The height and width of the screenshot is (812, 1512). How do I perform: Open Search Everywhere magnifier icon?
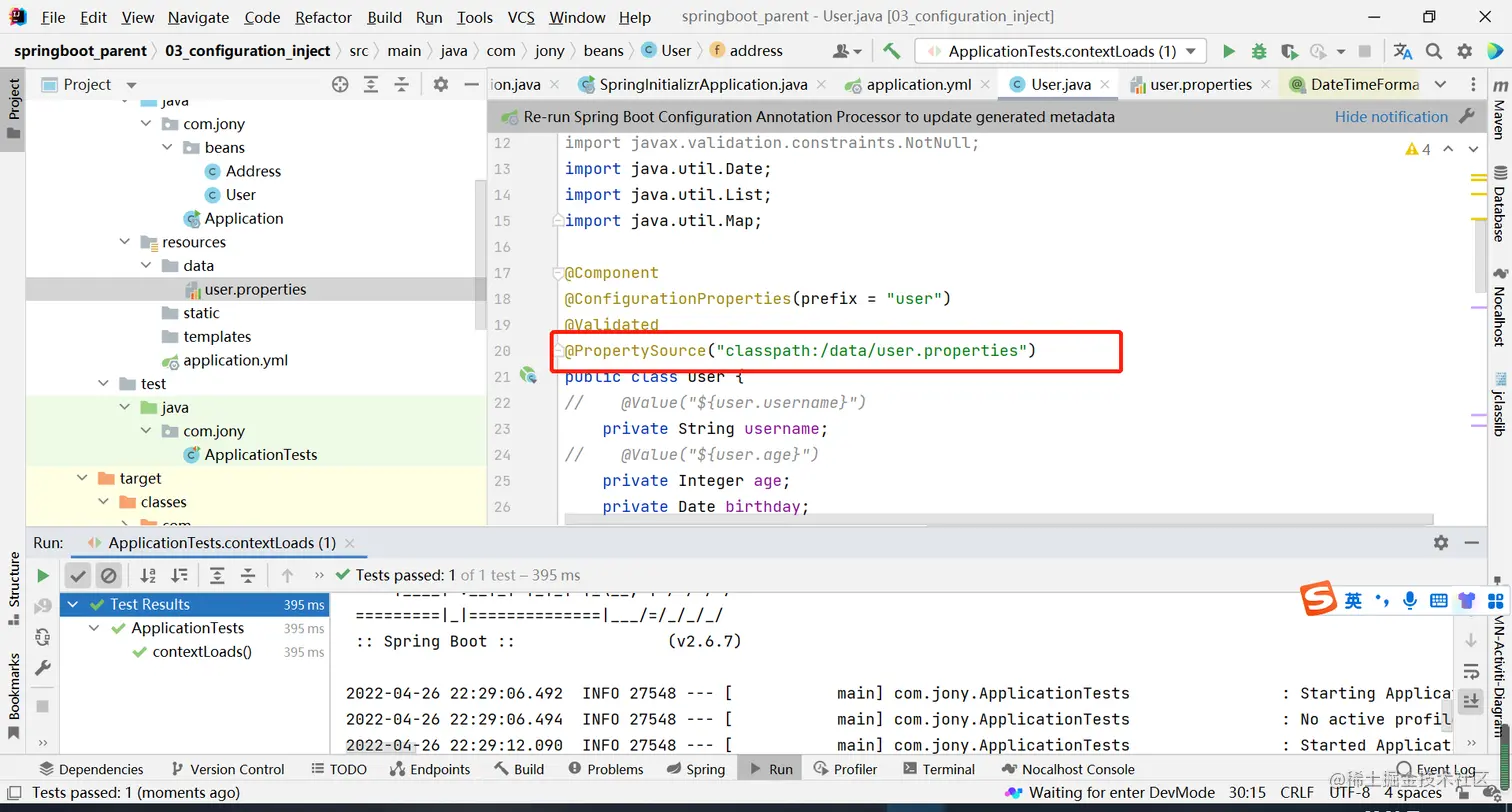tap(1434, 51)
